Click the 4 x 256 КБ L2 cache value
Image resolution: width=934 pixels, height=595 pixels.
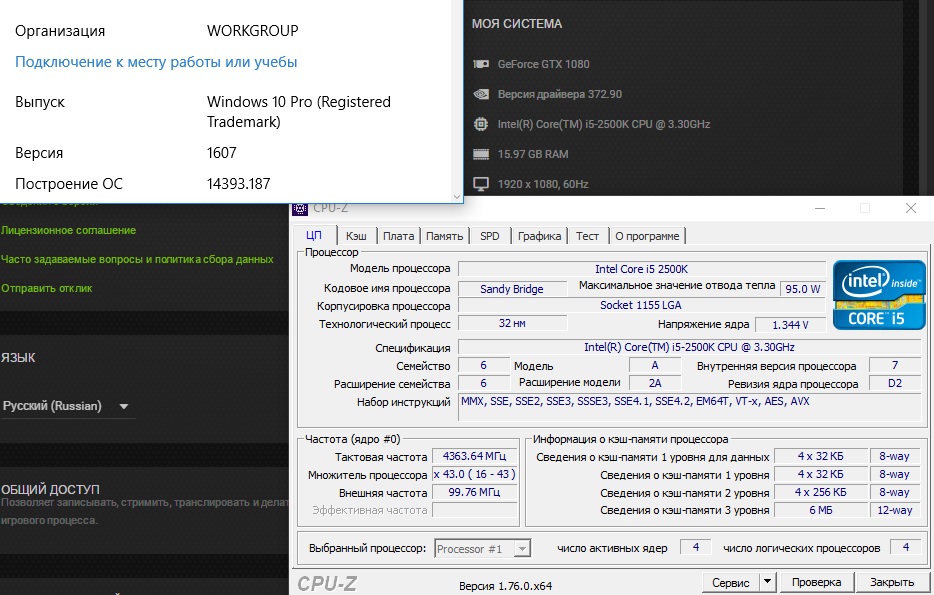coord(820,492)
